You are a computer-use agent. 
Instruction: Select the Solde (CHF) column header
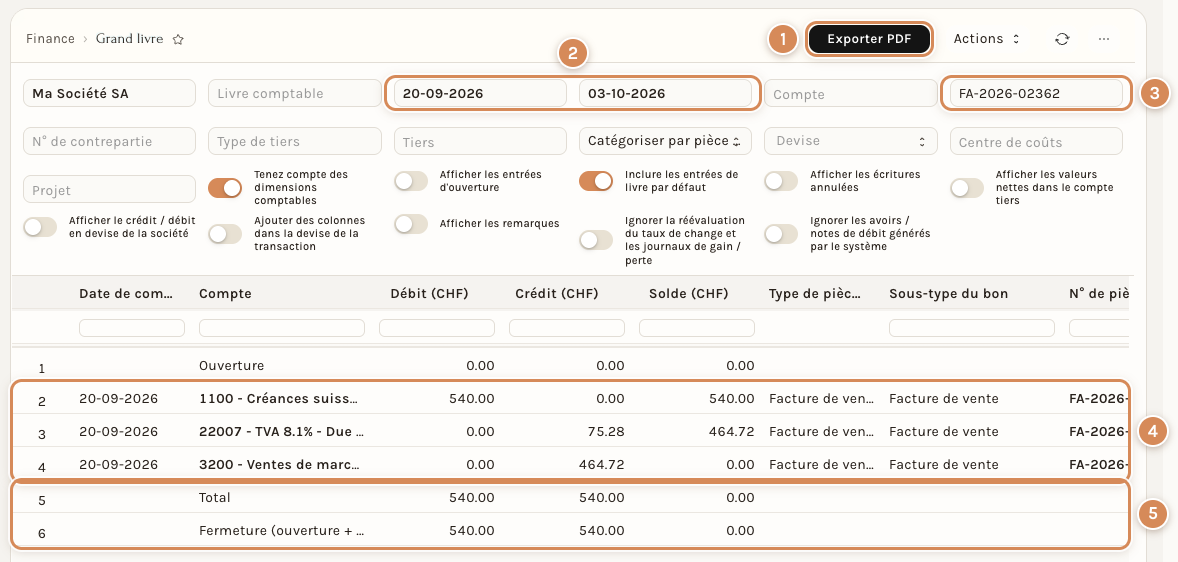coord(689,294)
